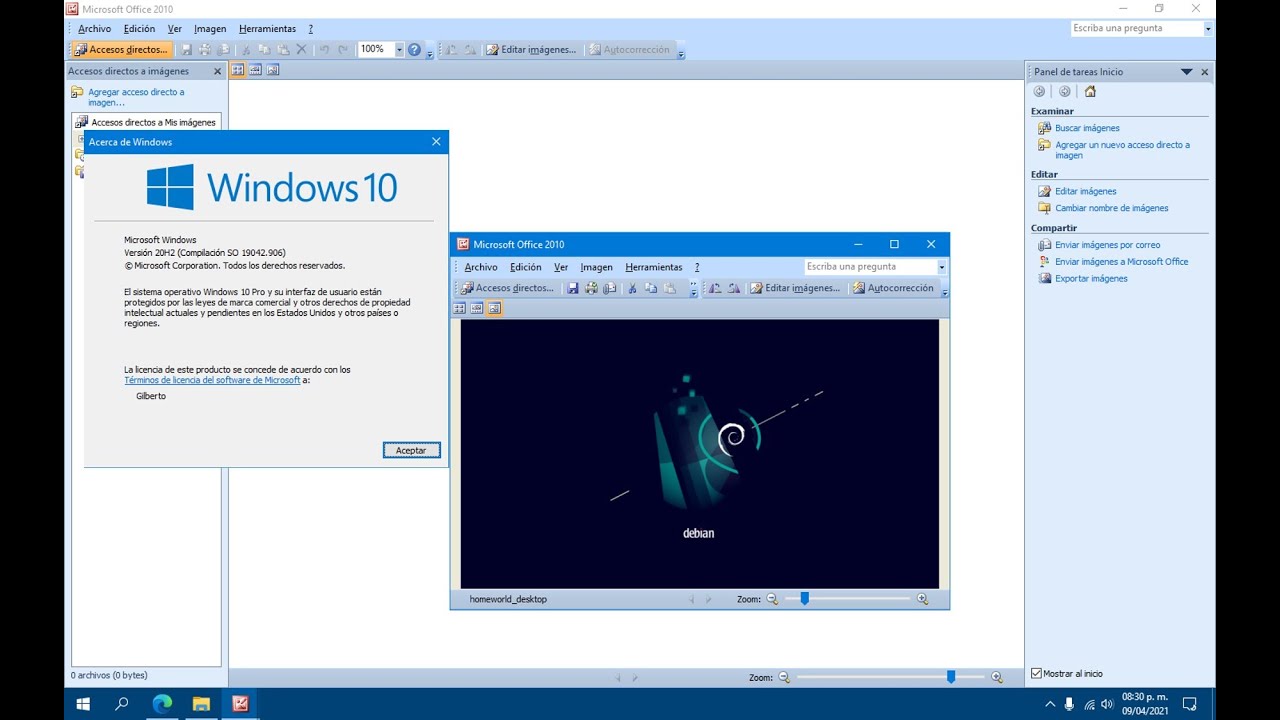Click the Autocorrección button in front Office window

(893, 288)
